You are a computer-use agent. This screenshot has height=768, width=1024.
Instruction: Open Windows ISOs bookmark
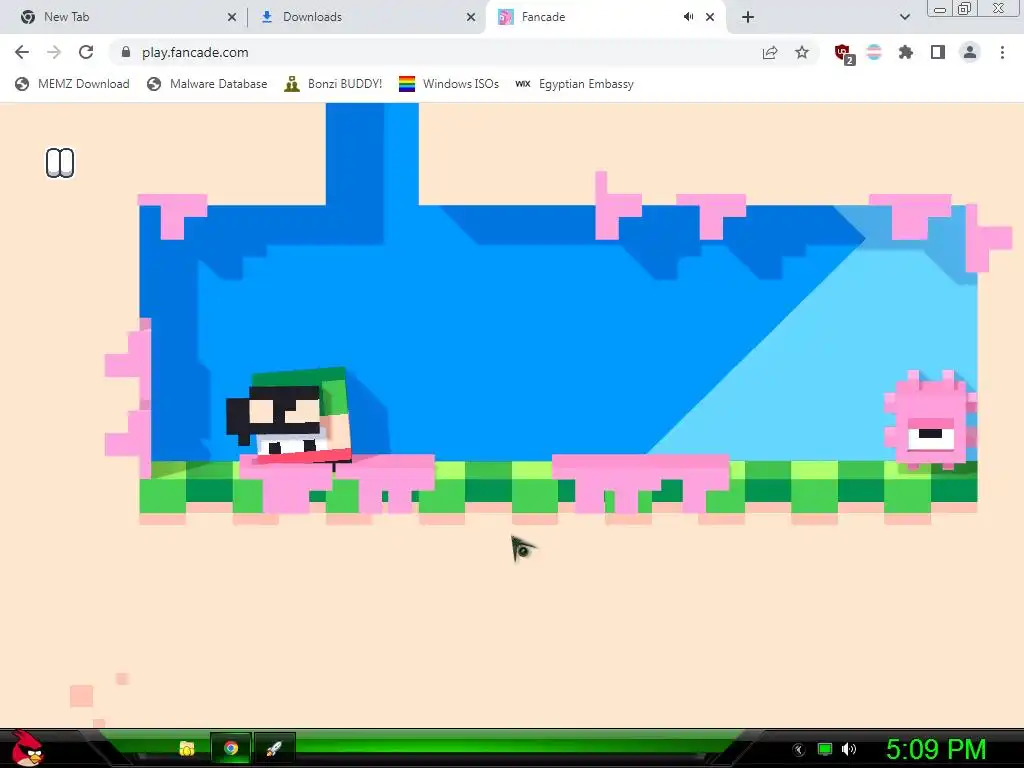point(449,84)
